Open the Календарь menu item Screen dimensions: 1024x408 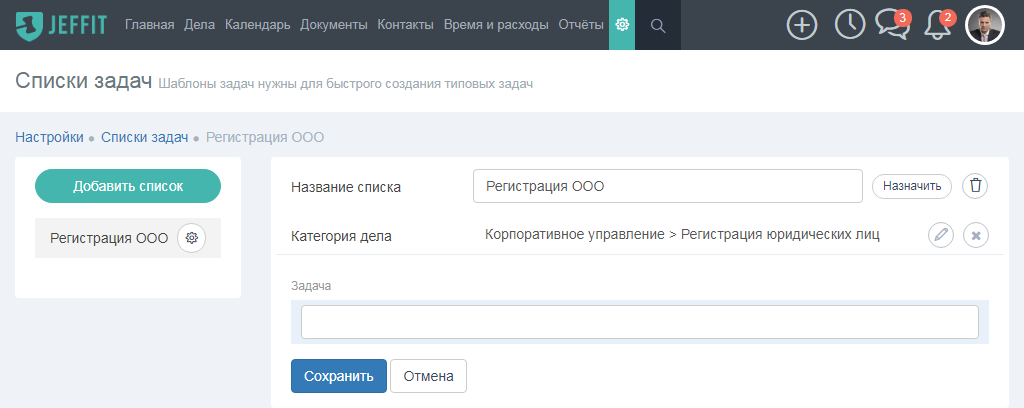point(258,25)
